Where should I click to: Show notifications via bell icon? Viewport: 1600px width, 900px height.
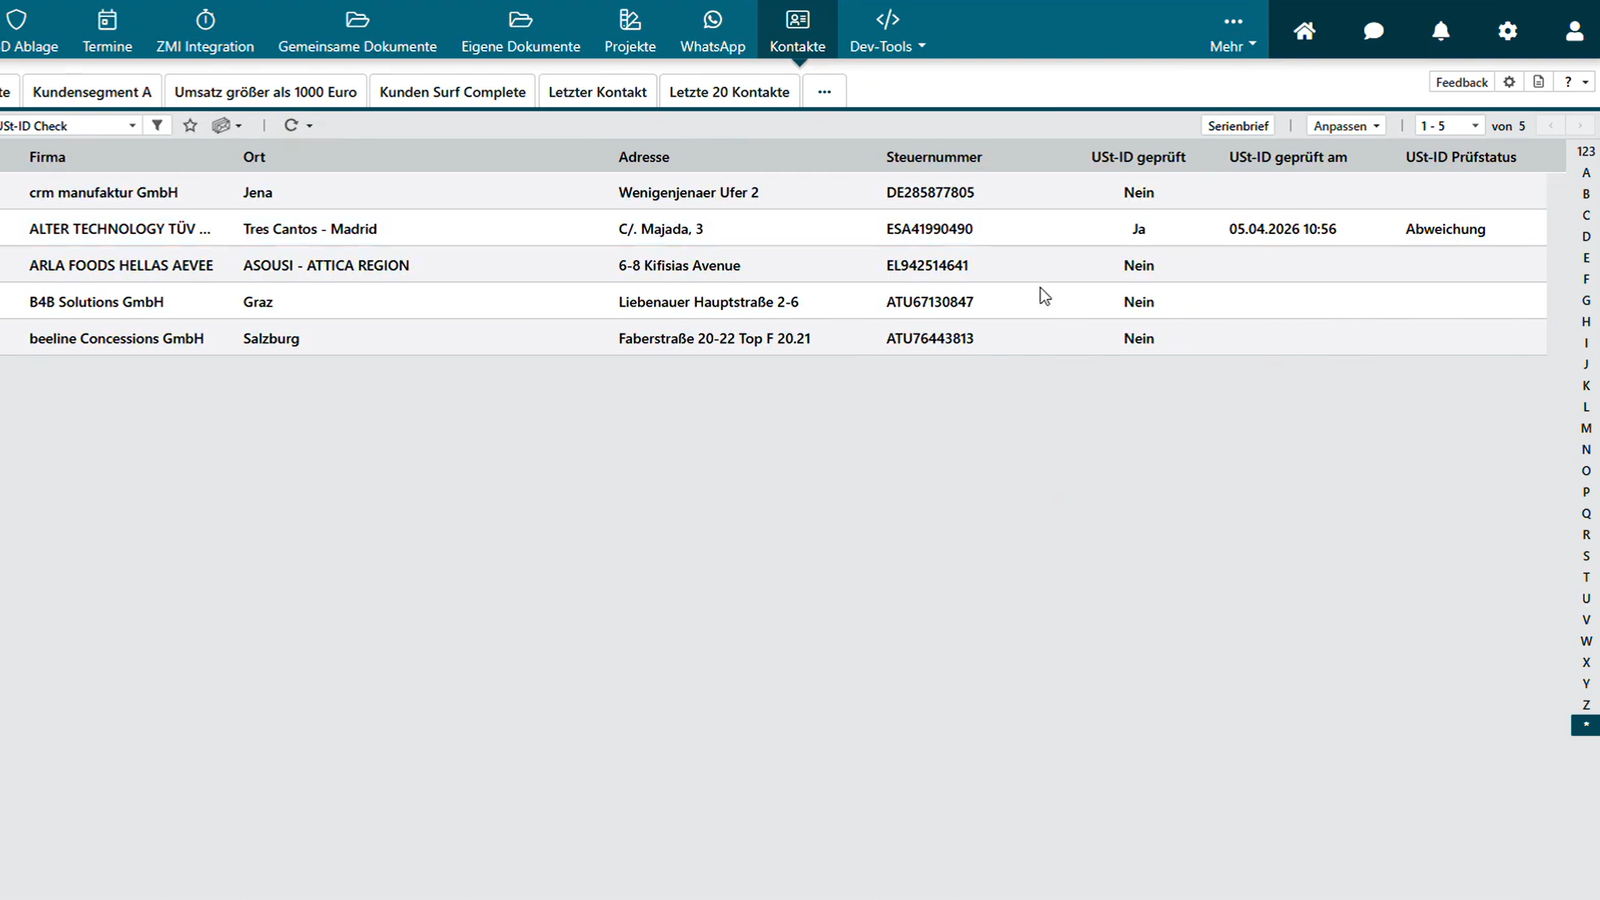pyautogui.click(x=1441, y=31)
